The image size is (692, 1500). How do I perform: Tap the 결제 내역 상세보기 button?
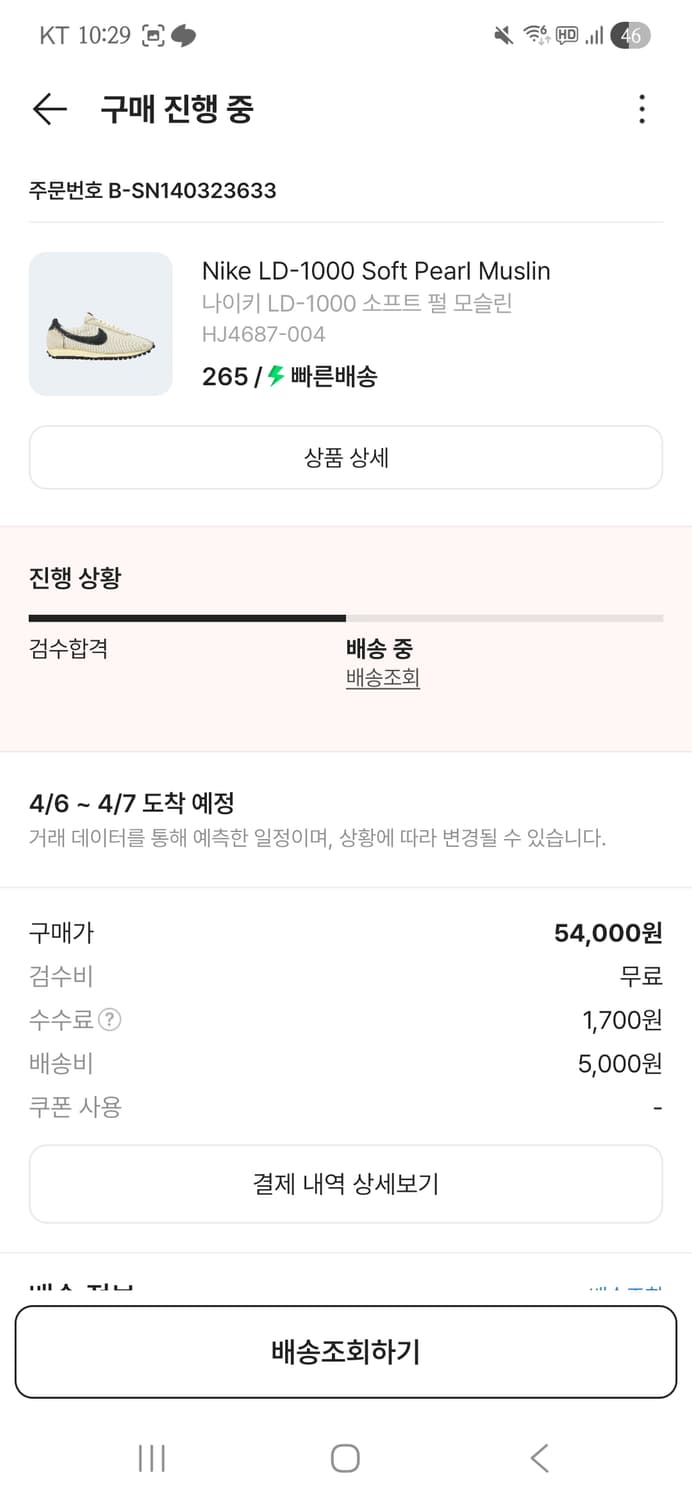346,1183
